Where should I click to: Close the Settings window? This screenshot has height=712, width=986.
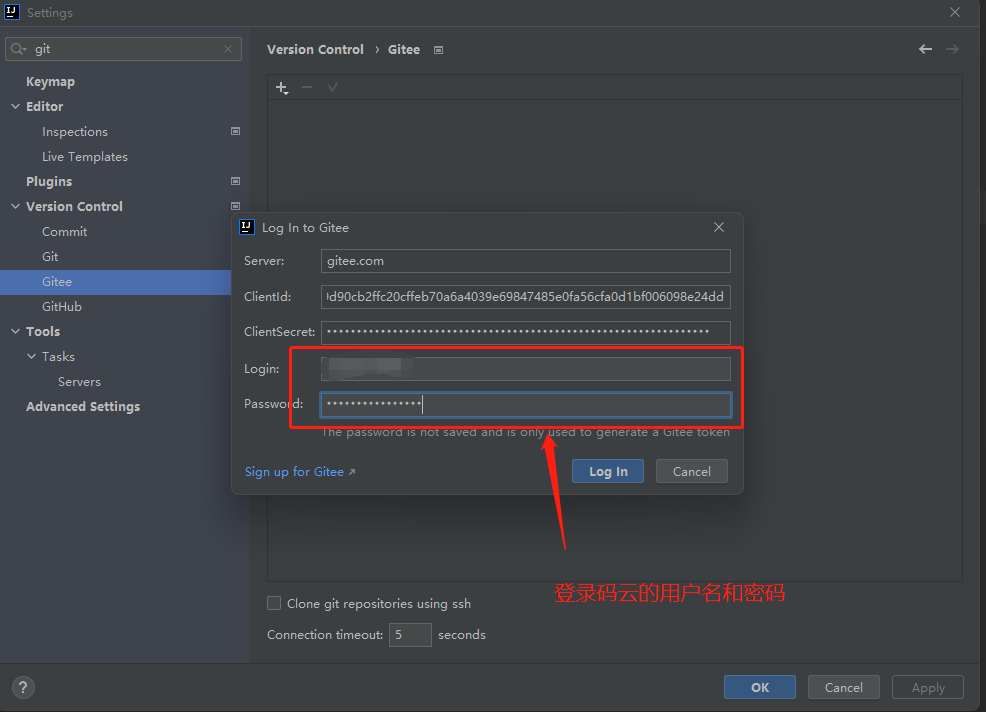click(x=955, y=12)
